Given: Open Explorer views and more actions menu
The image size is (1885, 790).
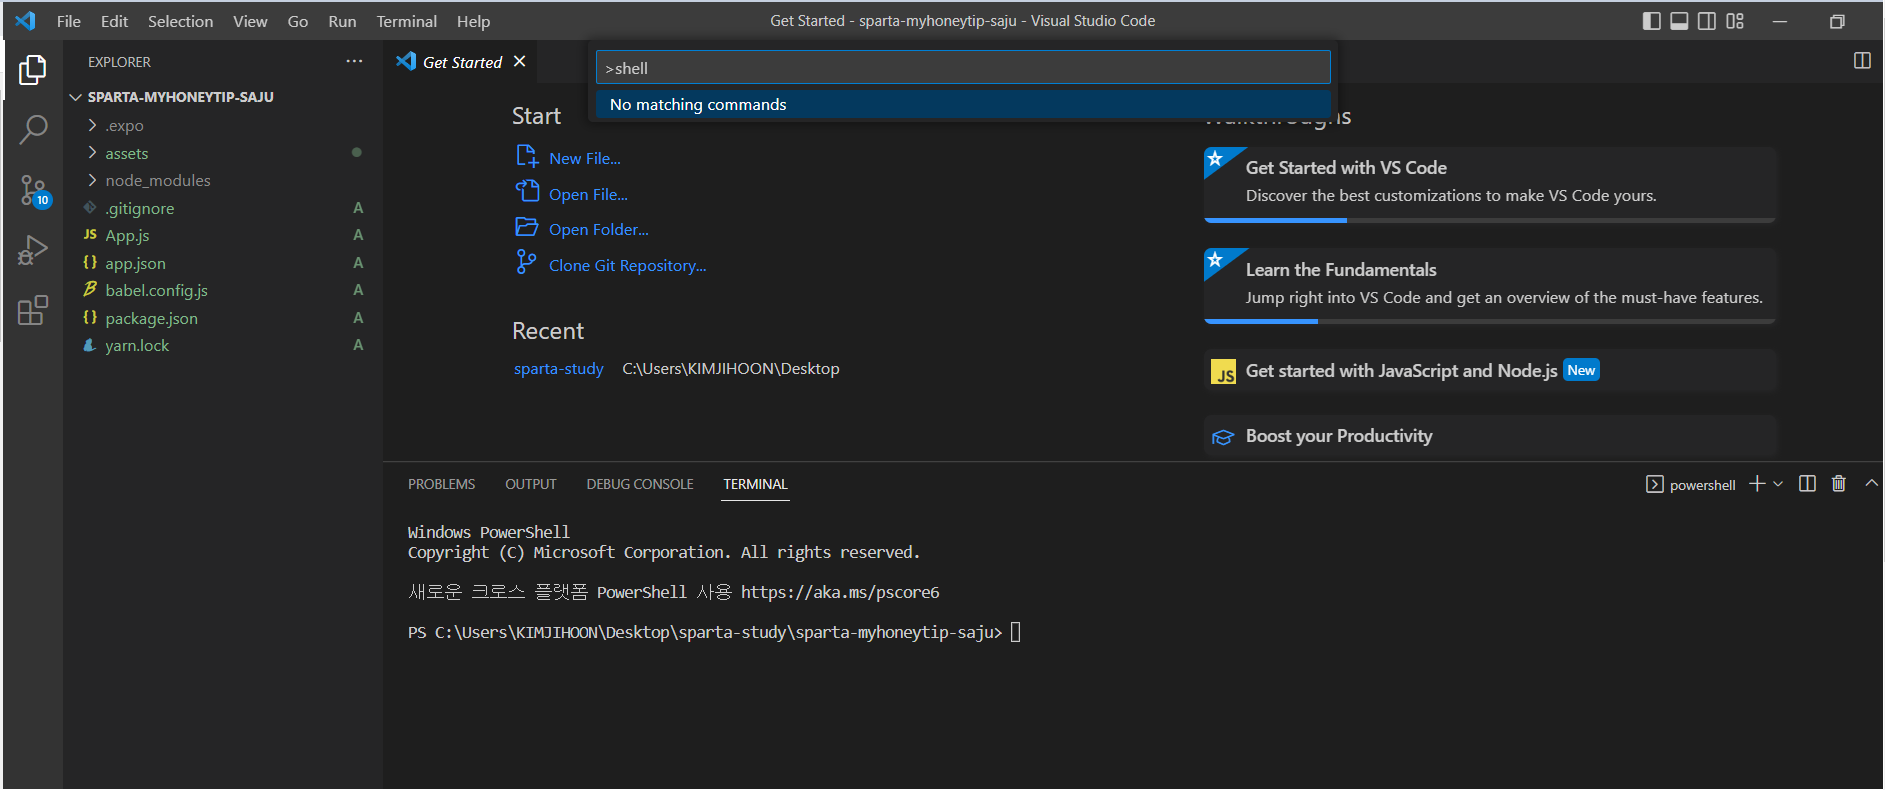Looking at the screenshot, I should coord(354,62).
